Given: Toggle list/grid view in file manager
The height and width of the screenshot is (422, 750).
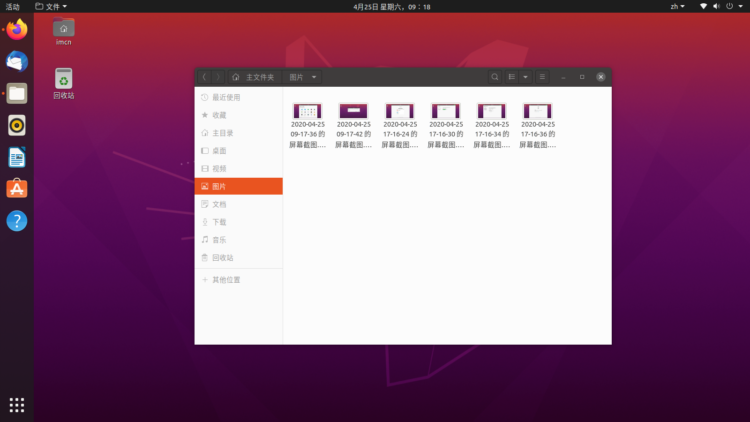Looking at the screenshot, I should tap(511, 77).
